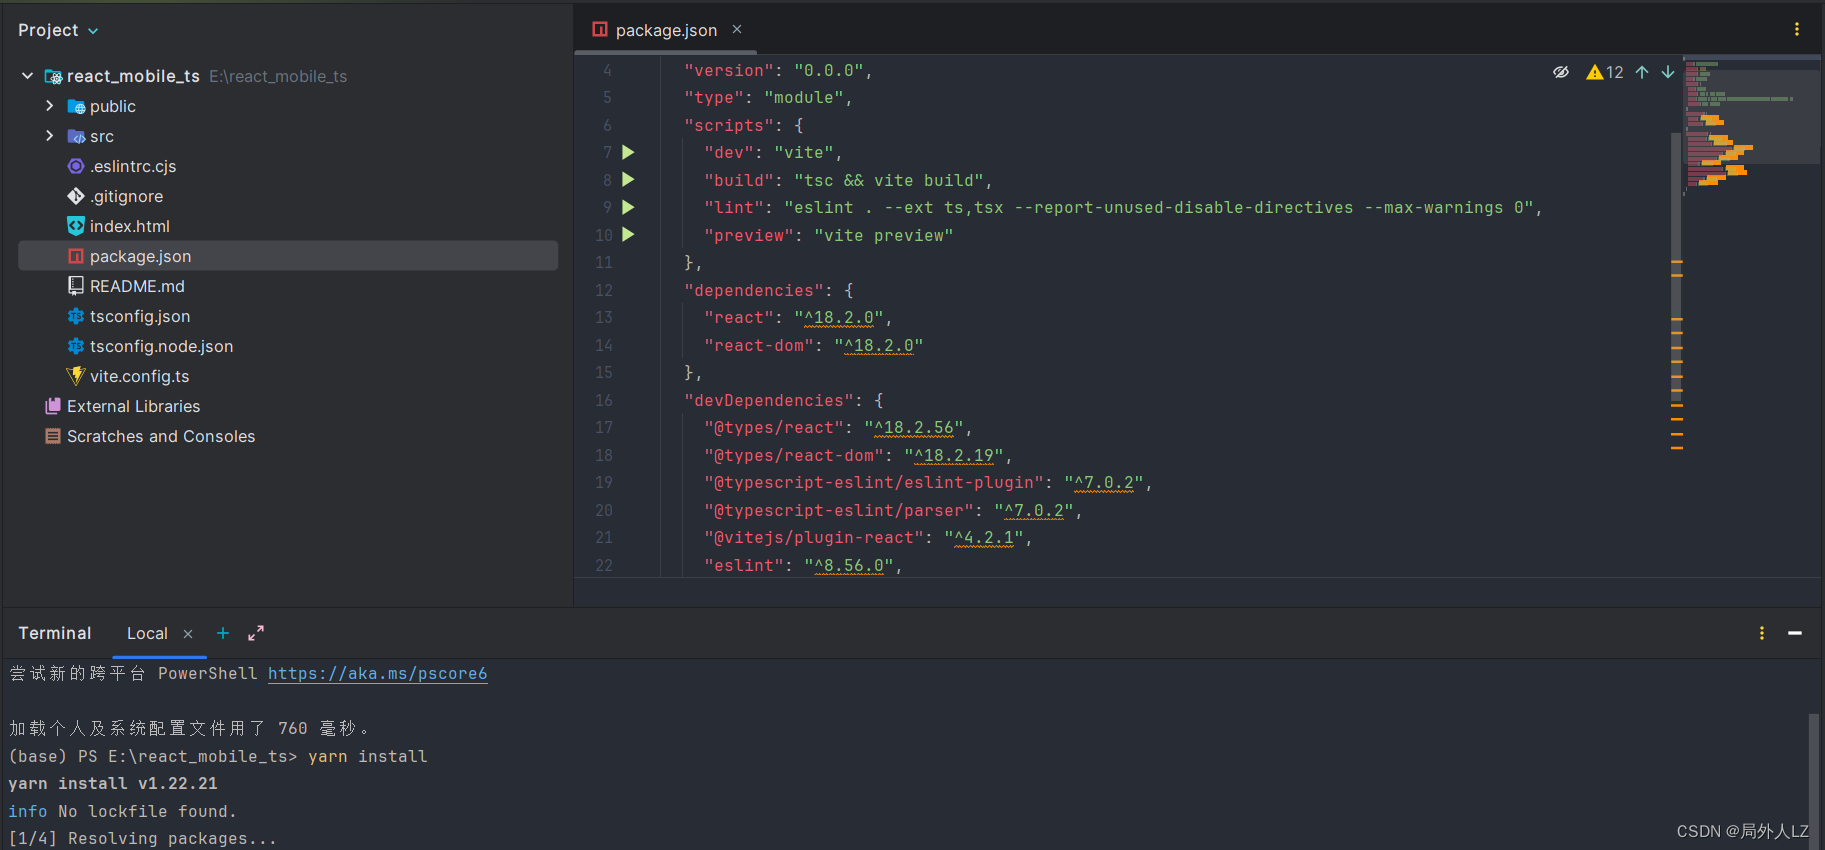
Task: Click the "scripts" key in editor
Action: pos(729,125)
